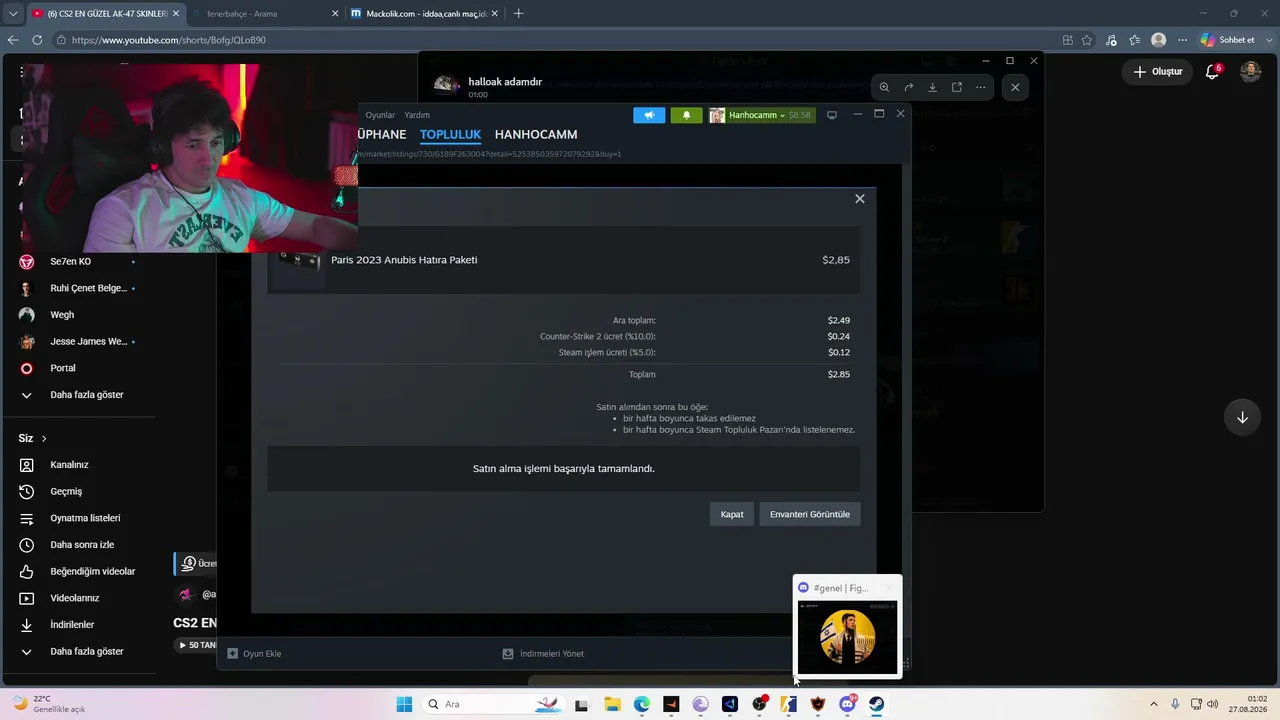Screen dimensions: 1280x720
Task: Click the Kapat button
Action: pos(732,514)
